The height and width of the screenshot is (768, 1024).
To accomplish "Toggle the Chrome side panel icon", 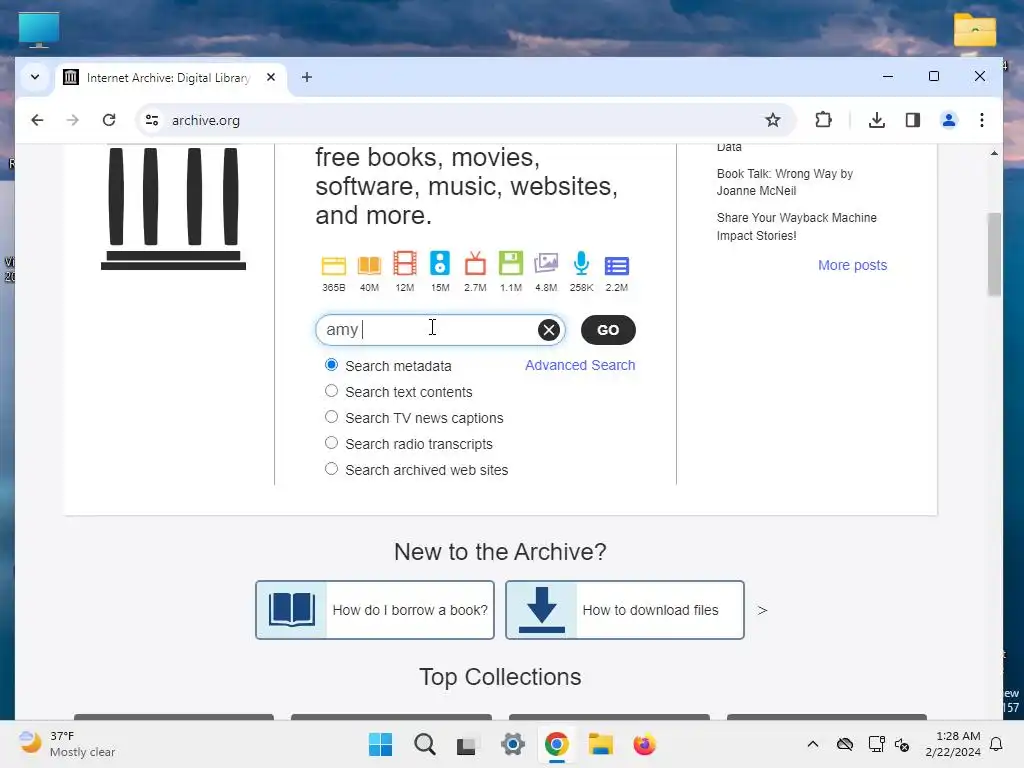I will click(912, 120).
